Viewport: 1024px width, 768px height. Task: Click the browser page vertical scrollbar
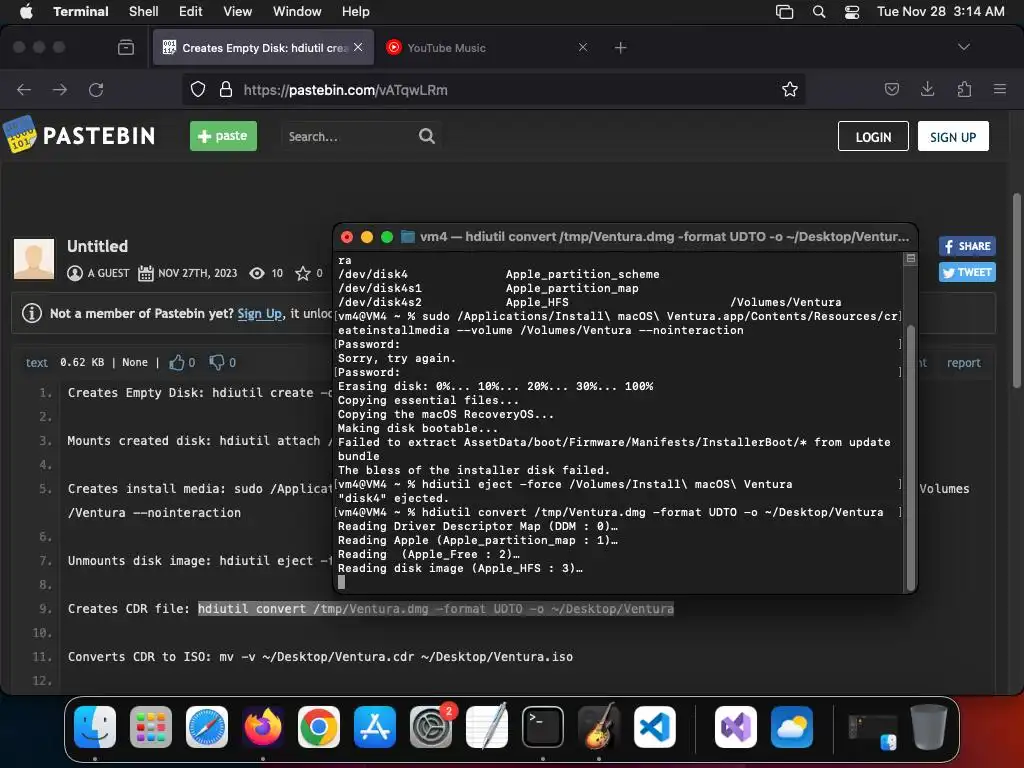(1017, 291)
